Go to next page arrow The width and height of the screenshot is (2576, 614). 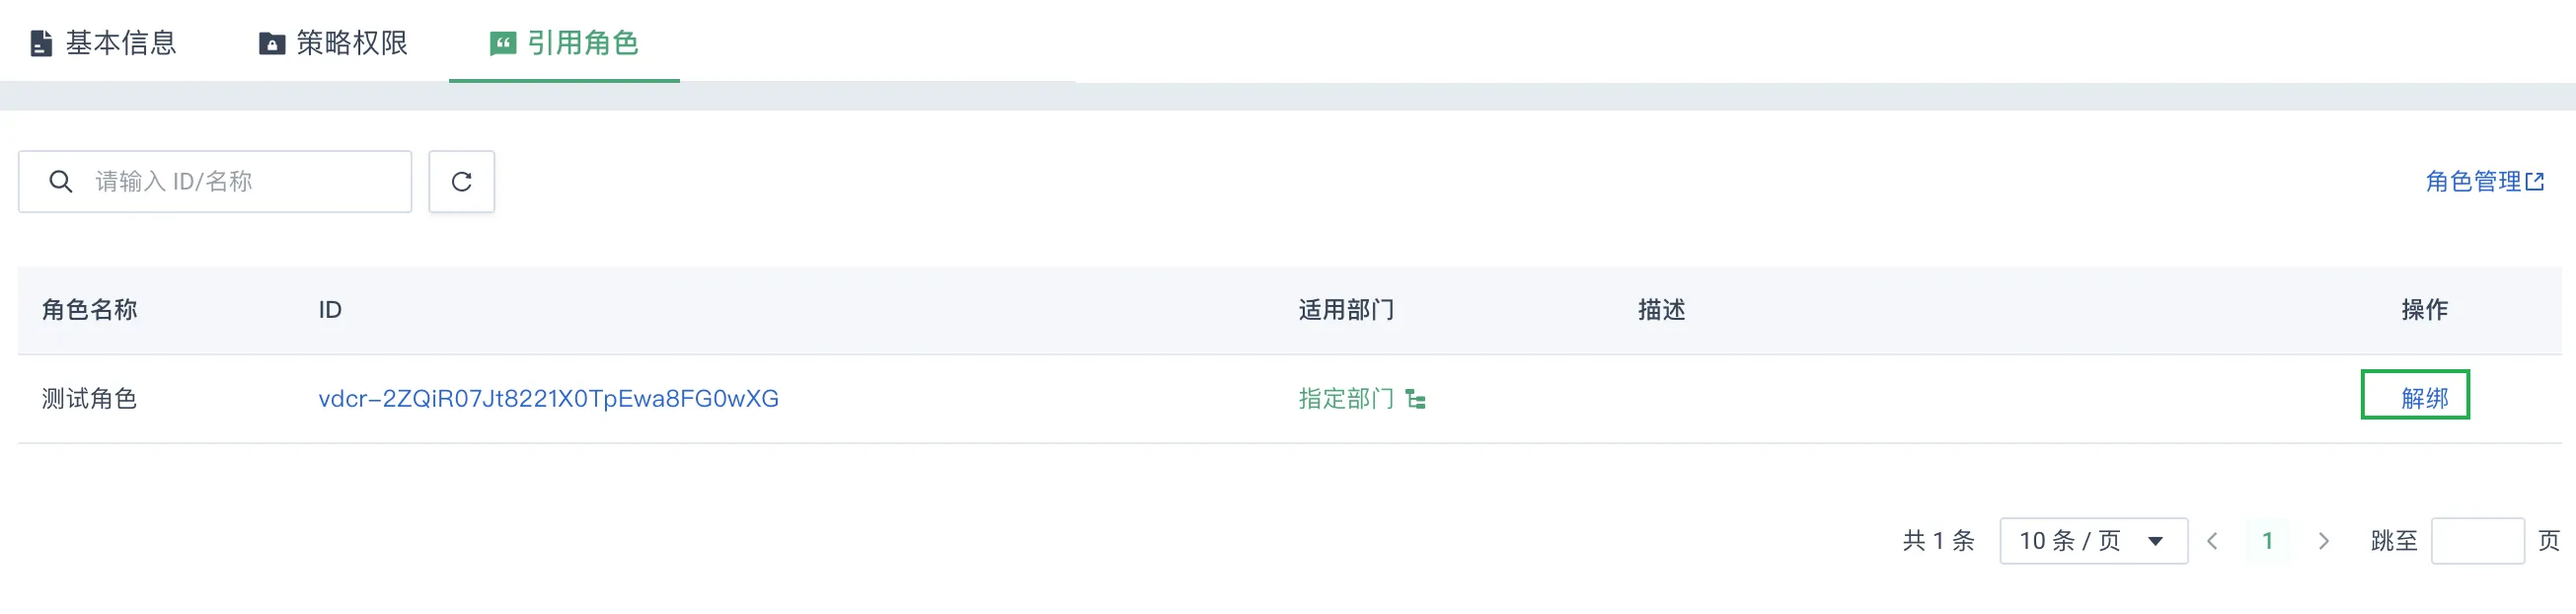(2323, 541)
